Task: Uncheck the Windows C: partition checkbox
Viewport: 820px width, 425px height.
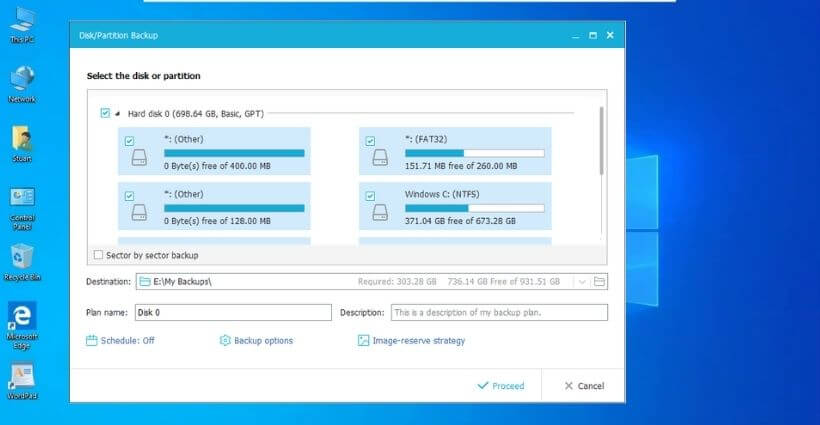Action: [x=370, y=196]
